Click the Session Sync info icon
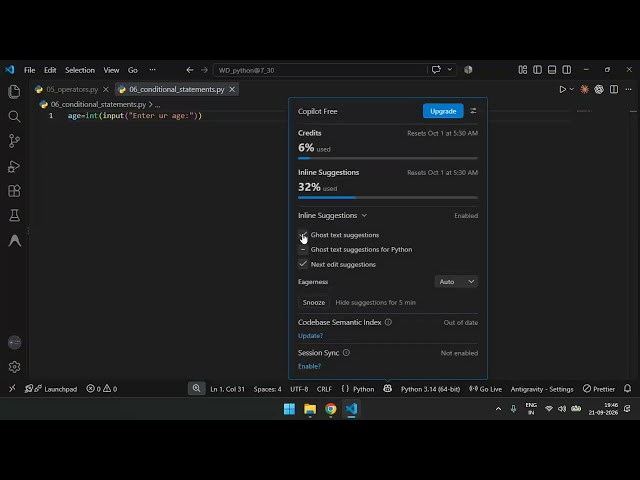640x480 pixels. pyautogui.click(x=346, y=353)
